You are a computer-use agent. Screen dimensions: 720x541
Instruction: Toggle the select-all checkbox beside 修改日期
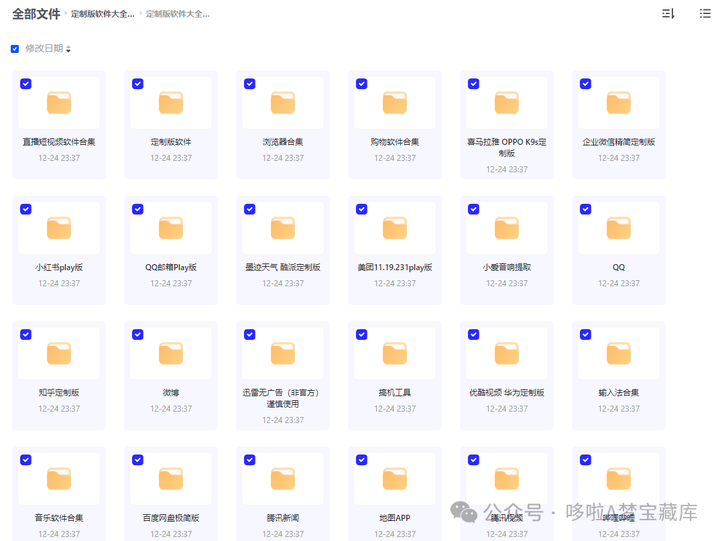[15, 49]
